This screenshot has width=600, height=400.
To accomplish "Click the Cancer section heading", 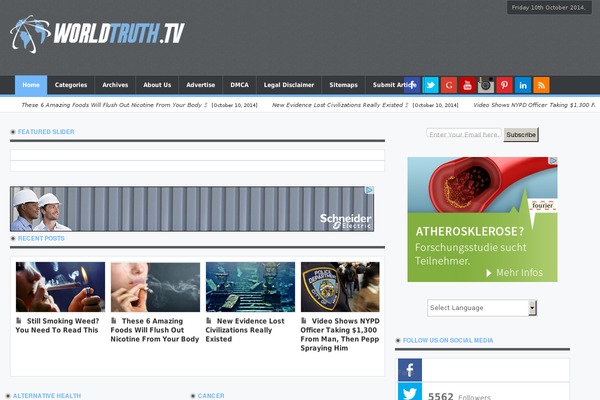I will (x=211, y=396).
